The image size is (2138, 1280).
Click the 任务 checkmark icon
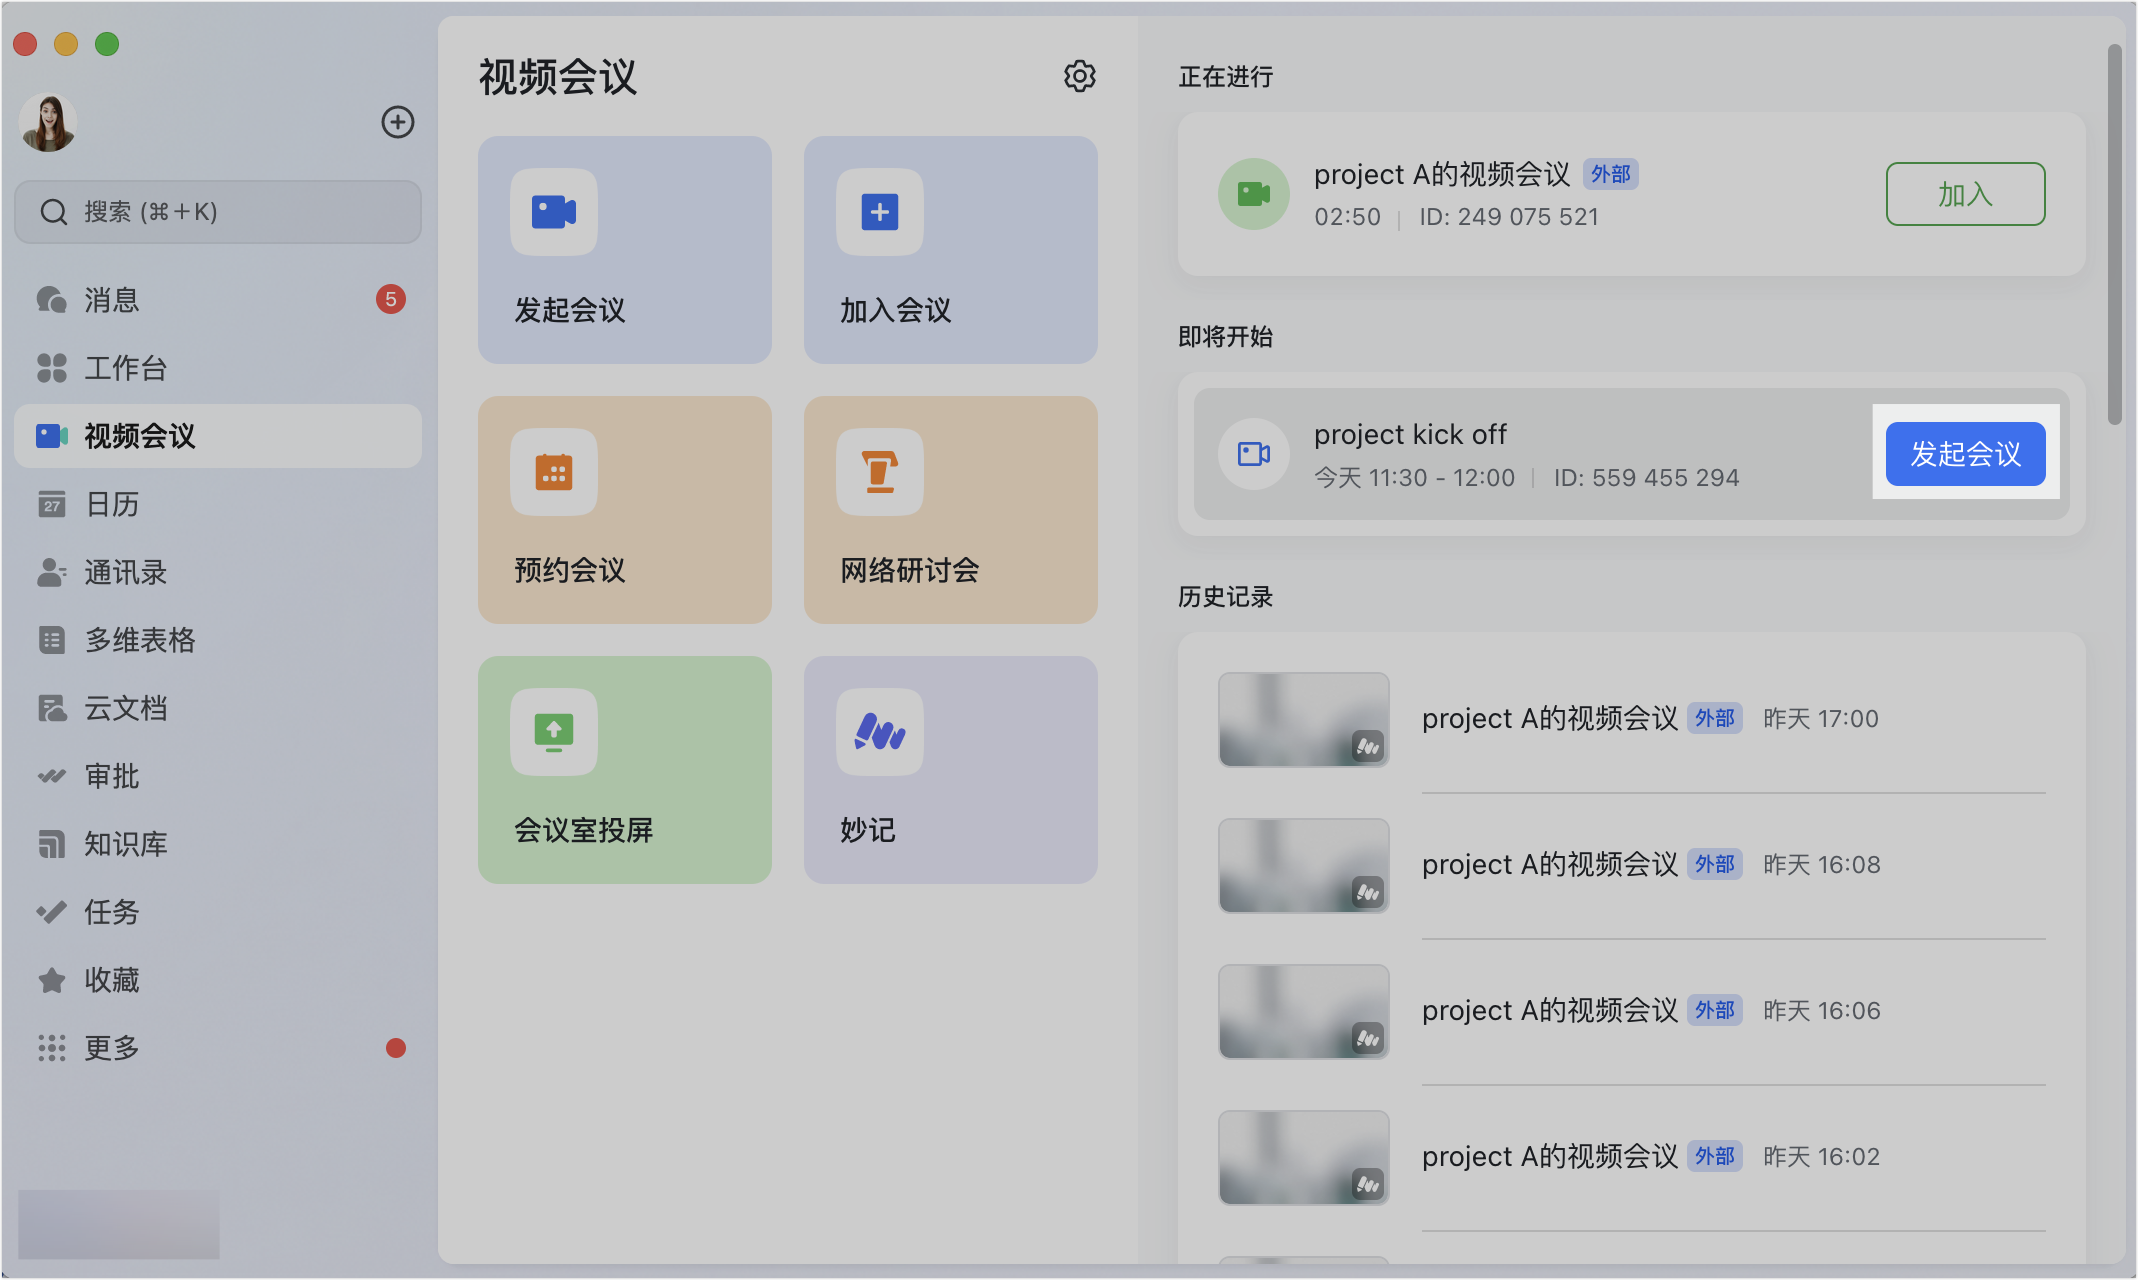click(x=52, y=912)
